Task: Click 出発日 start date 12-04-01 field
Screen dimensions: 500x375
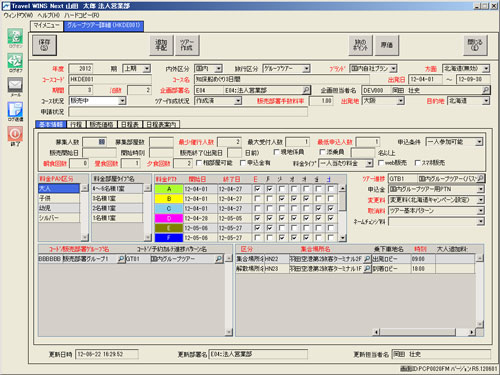Action: pyautogui.click(x=426, y=79)
